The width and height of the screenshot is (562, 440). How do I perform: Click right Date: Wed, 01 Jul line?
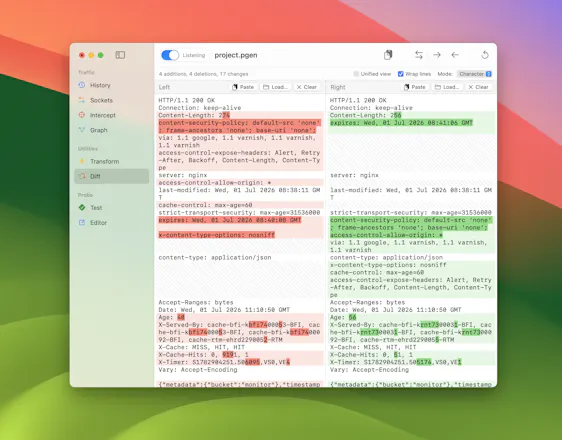396,310
